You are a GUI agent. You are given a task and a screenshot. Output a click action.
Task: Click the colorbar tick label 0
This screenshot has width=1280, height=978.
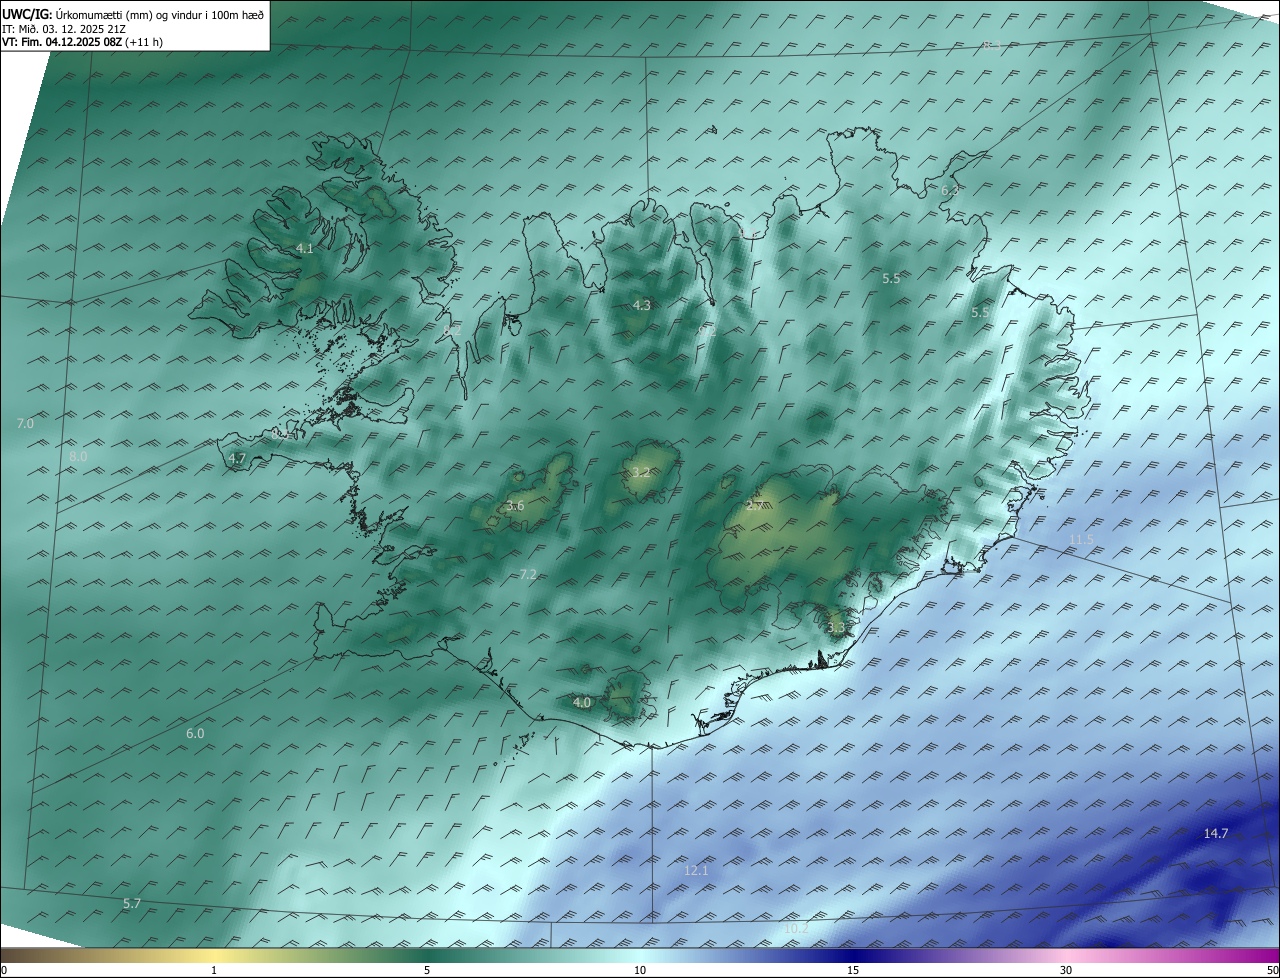pos(4,970)
